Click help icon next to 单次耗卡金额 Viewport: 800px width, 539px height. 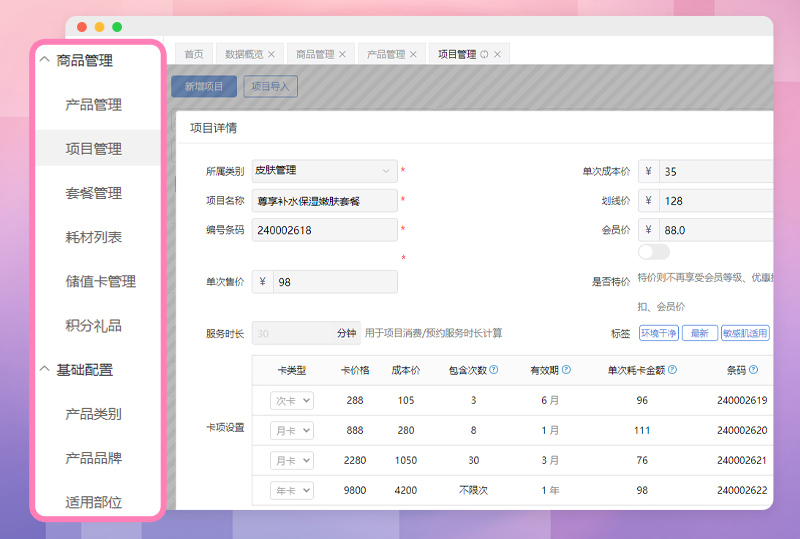(x=671, y=370)
